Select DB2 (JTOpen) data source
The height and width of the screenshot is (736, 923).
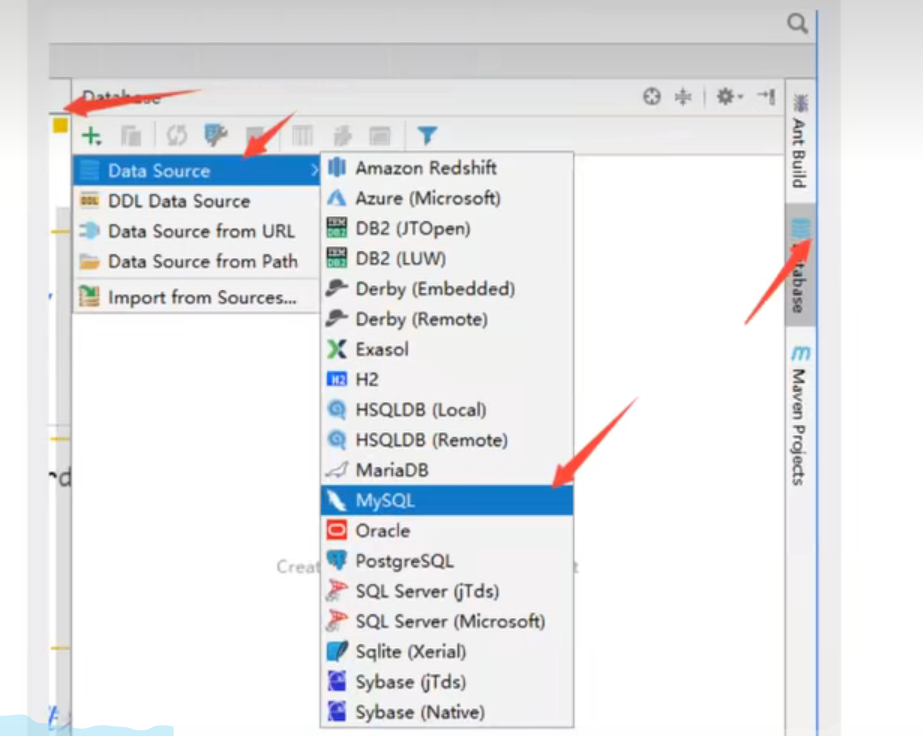447,228
